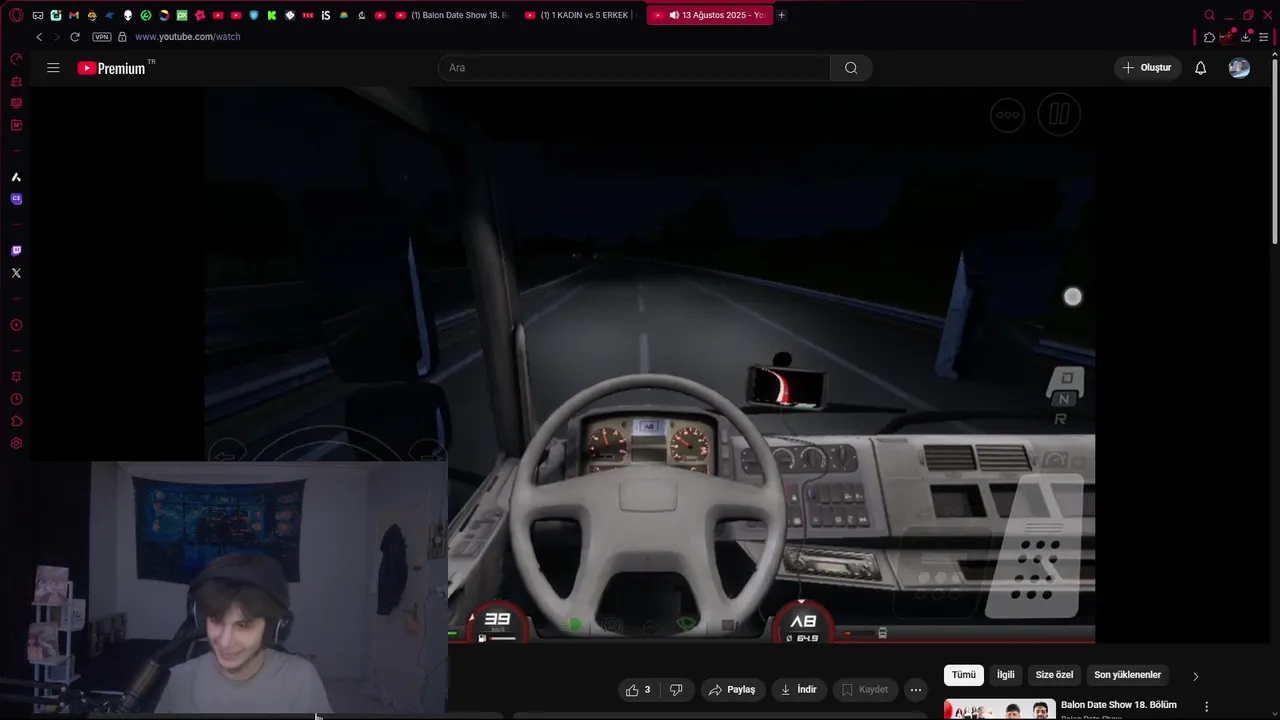Image resolution: width=1280 pixels, height=720 pixels.
Task: Click the site padlock security icon
Action: coord(122,37)
